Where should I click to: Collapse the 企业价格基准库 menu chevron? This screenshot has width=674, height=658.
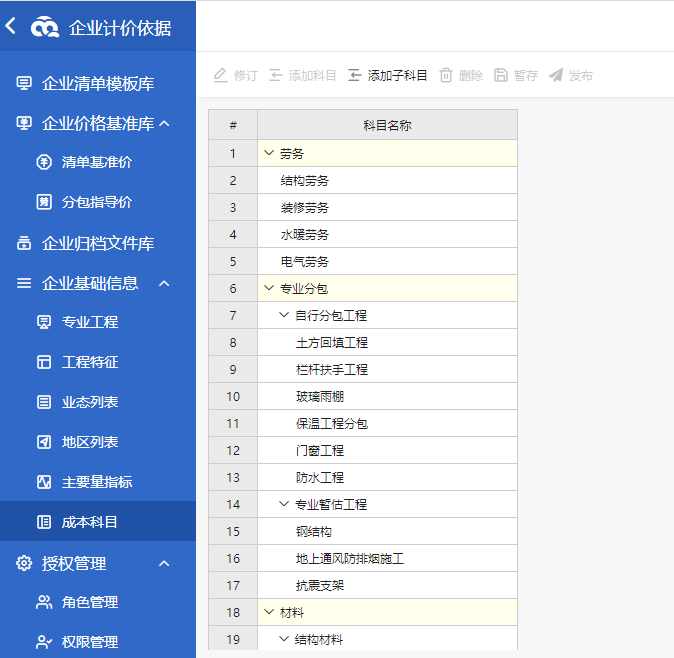(x=165, y=124)
